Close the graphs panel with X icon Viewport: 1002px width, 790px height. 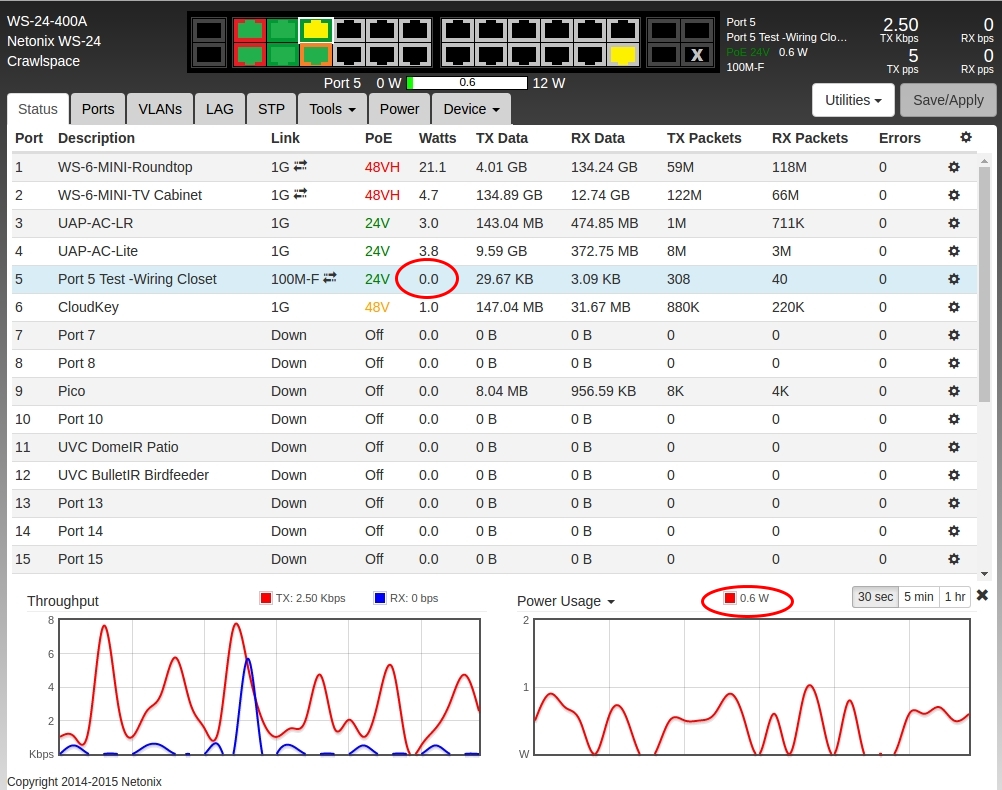[982, 595]
